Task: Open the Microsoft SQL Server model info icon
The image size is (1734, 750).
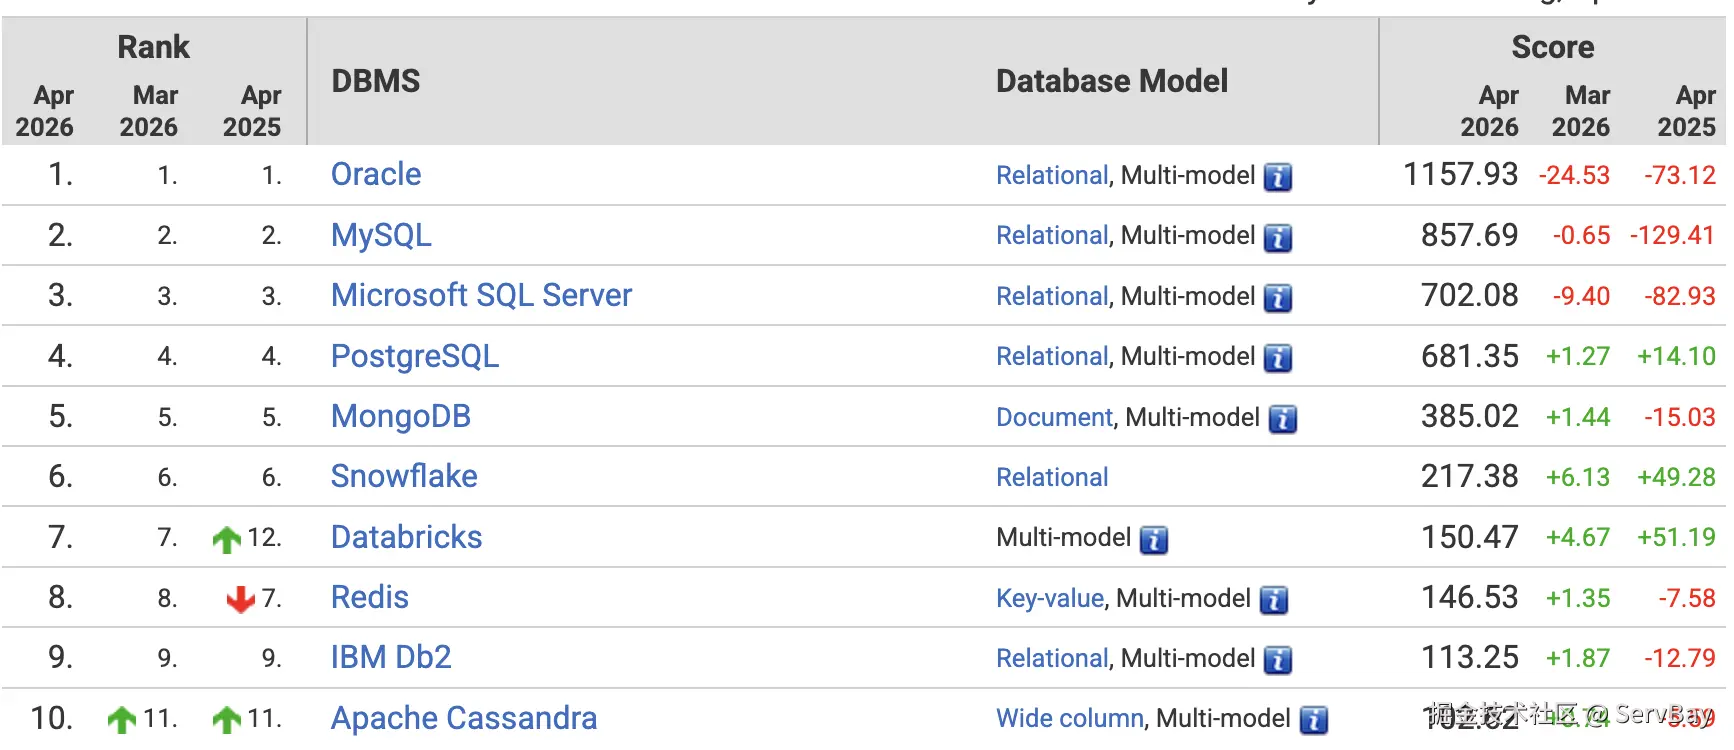Action: click(x=1278, y=298)
